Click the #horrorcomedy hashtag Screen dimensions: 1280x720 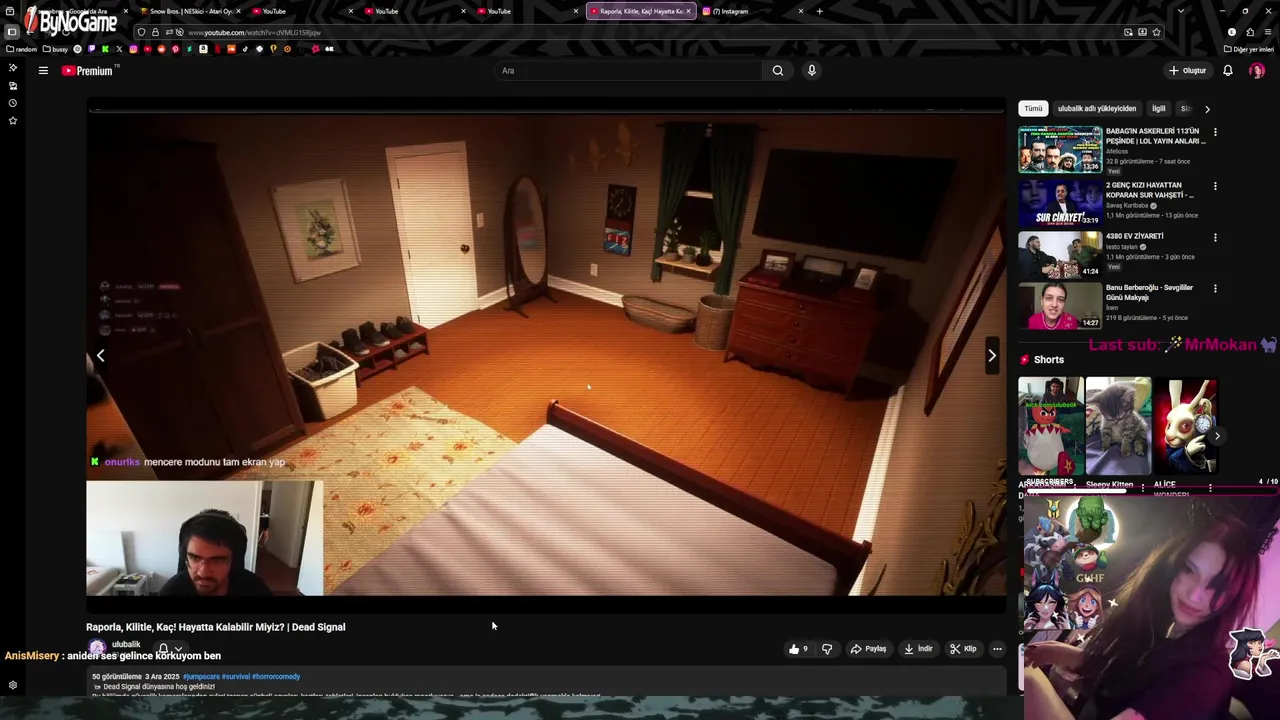[x=276, y=676]
